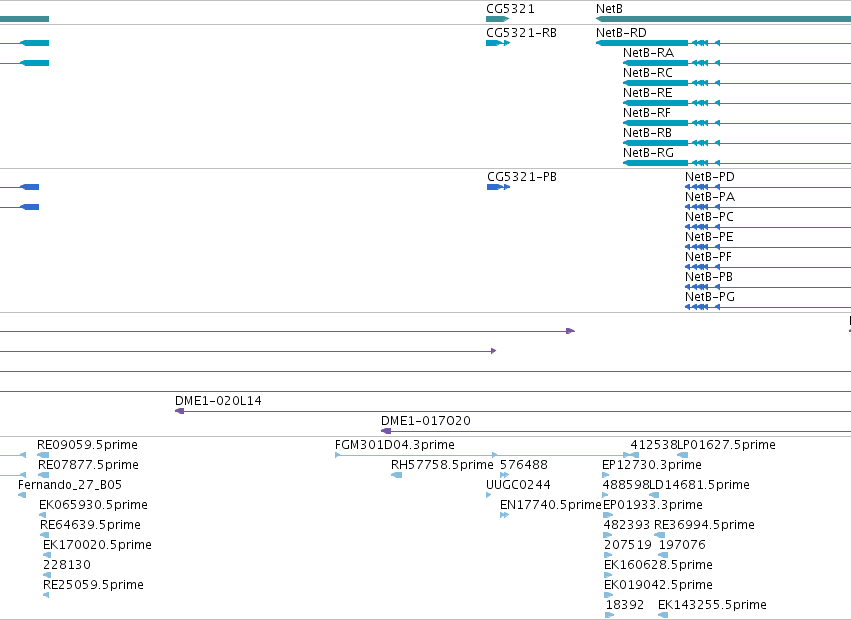The width and height of the screenshot is (851, 620).
Task: Select the RE36994.5prime EST label
Action: pyautogui.click(x=704, y=525)
